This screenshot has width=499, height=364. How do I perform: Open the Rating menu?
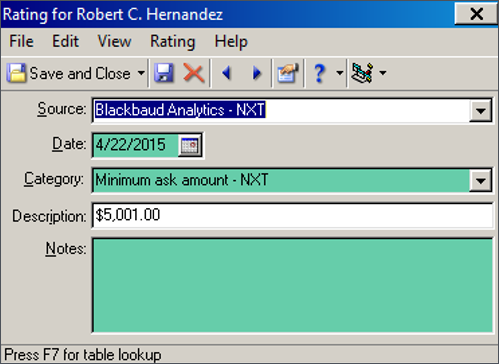pyautogui.click(x=173, y=42)
